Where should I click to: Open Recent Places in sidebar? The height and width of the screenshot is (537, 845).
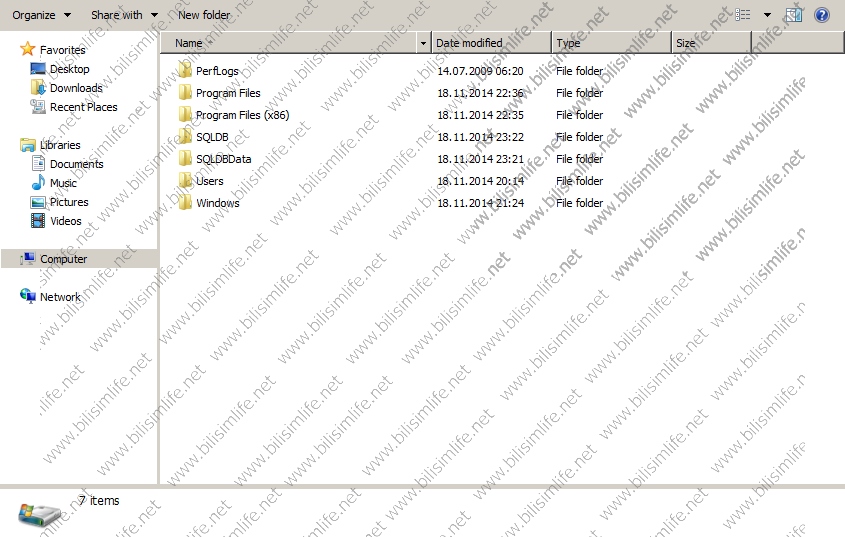tap(84, 107)
